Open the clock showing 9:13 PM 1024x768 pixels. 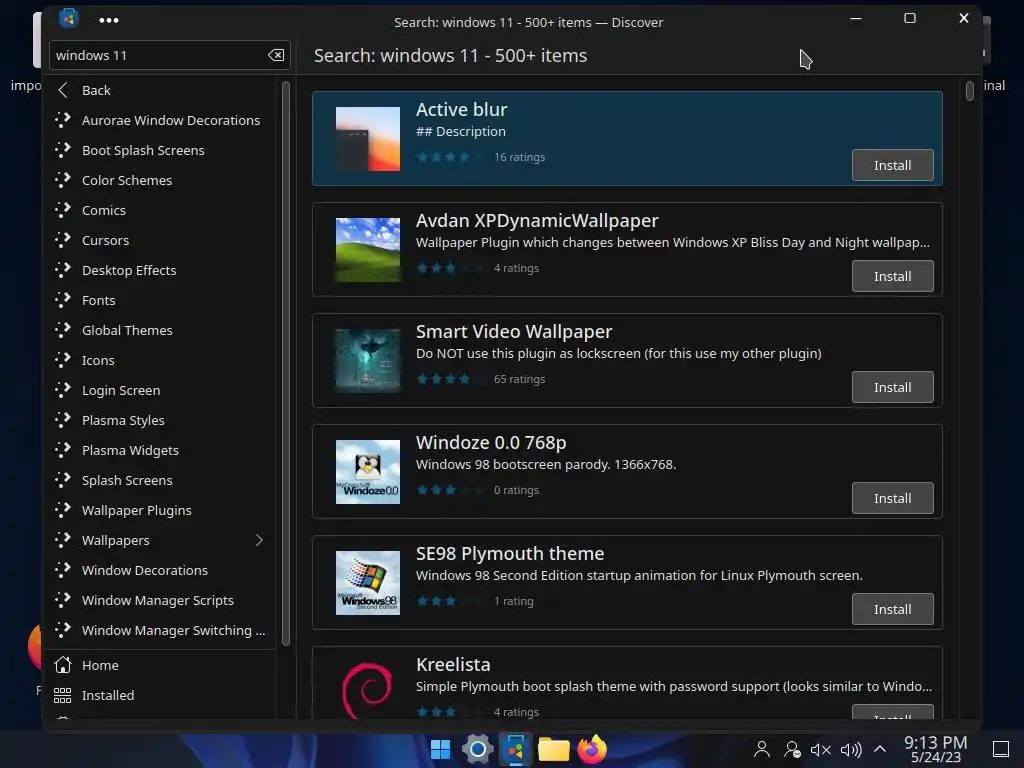click(935, 749)
